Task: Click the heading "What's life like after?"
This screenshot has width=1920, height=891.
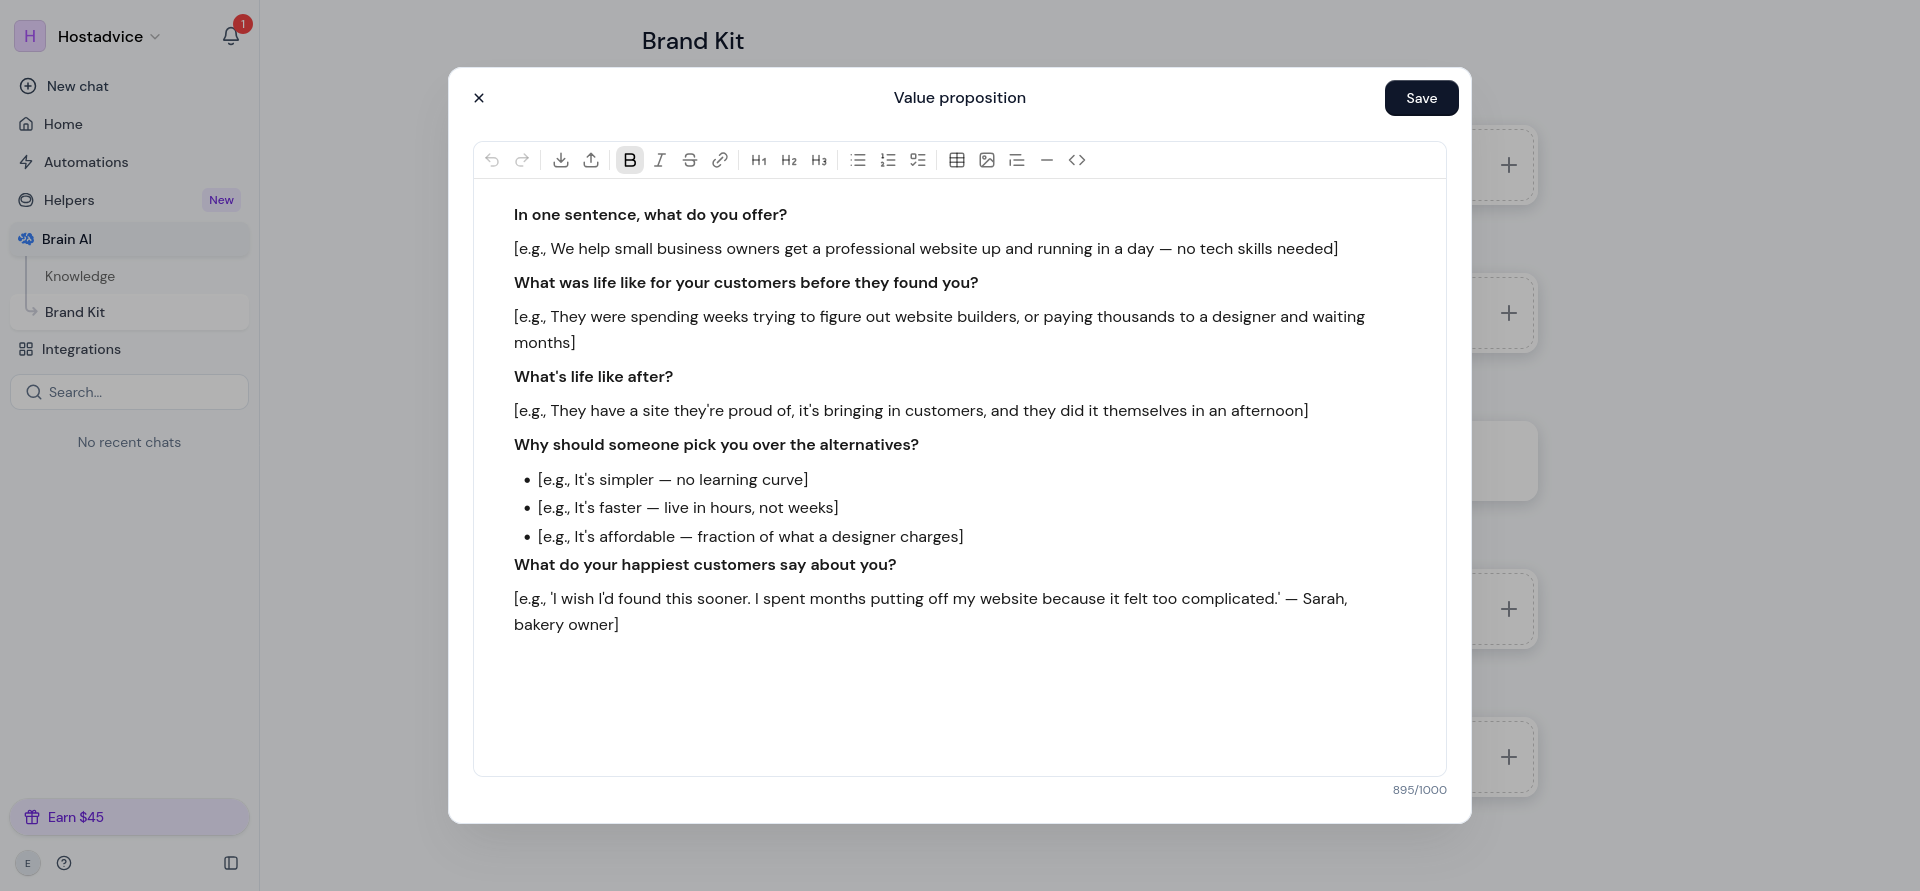Action: [x=593, y=377]
